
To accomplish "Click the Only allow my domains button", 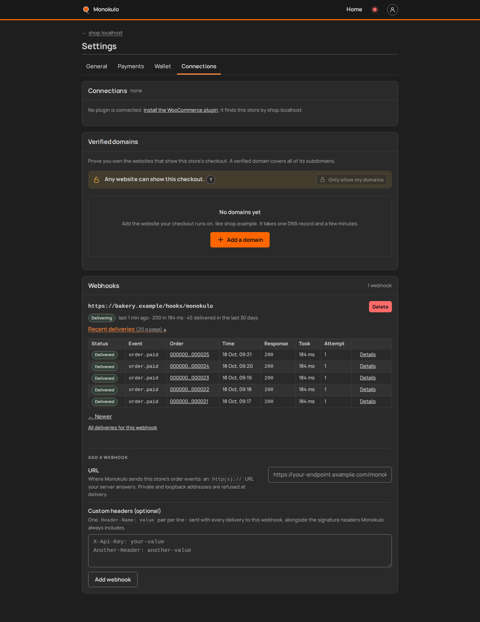I will click(x=352, y=180).
